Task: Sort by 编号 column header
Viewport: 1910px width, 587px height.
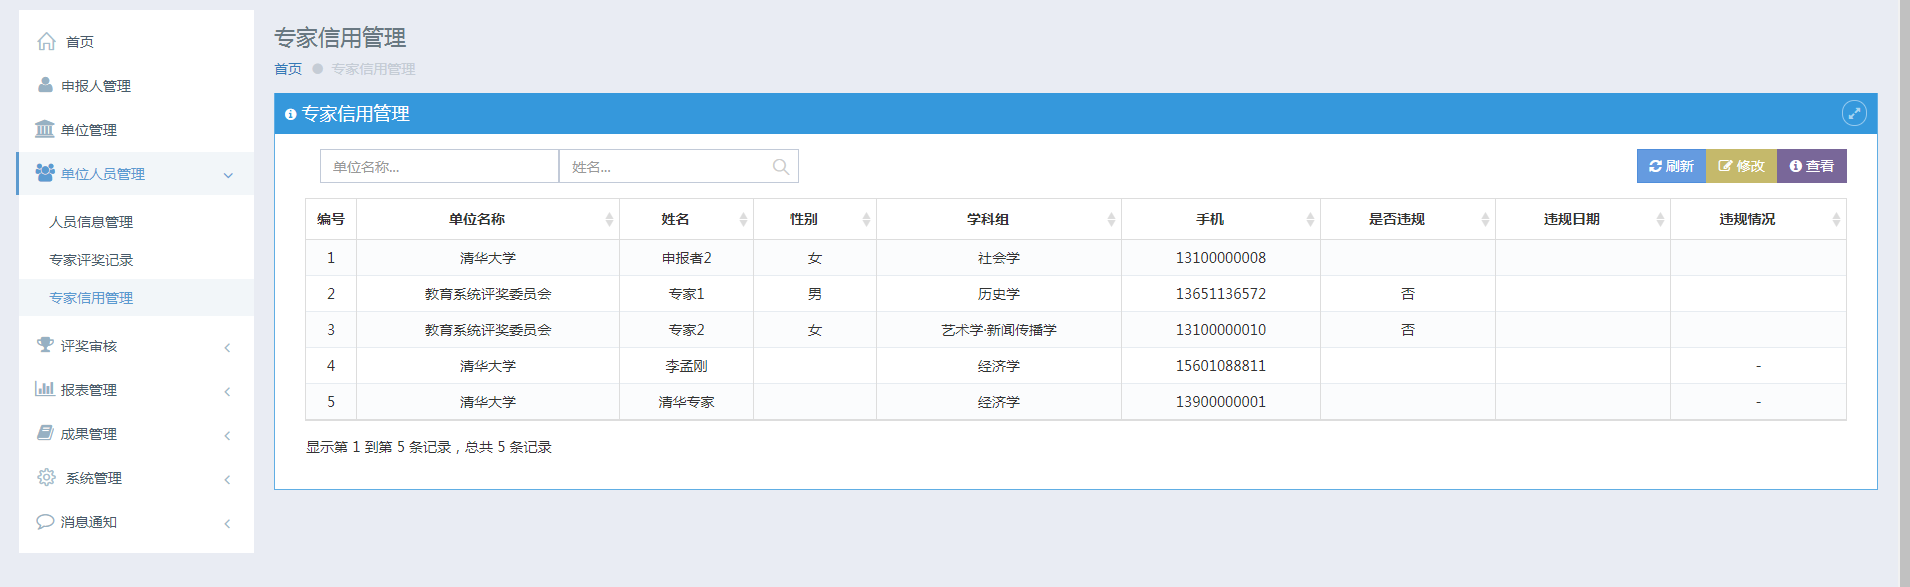Action: [x=331, y=219]
